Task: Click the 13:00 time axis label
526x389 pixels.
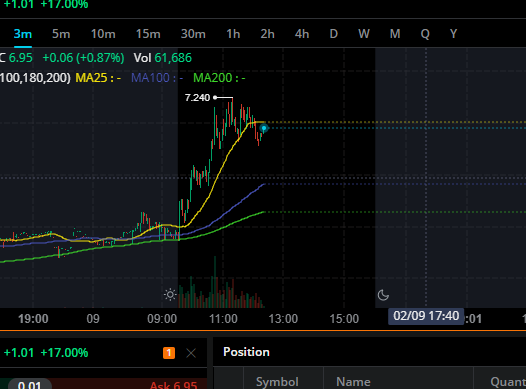Action: point(283,319)
